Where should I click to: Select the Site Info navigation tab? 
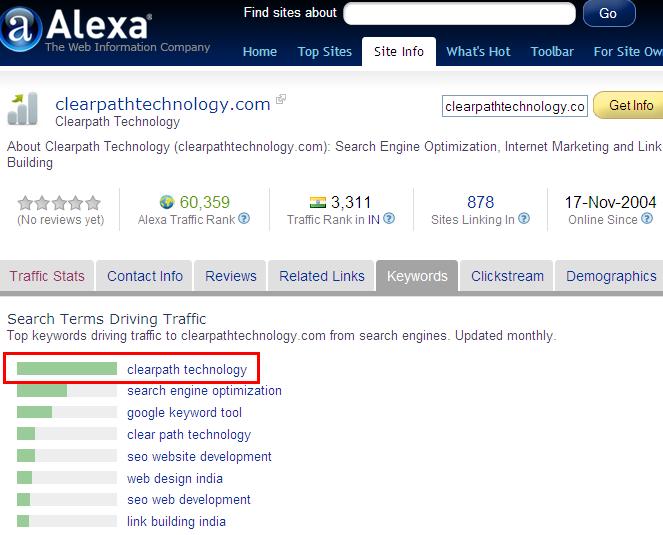[399, 52]
